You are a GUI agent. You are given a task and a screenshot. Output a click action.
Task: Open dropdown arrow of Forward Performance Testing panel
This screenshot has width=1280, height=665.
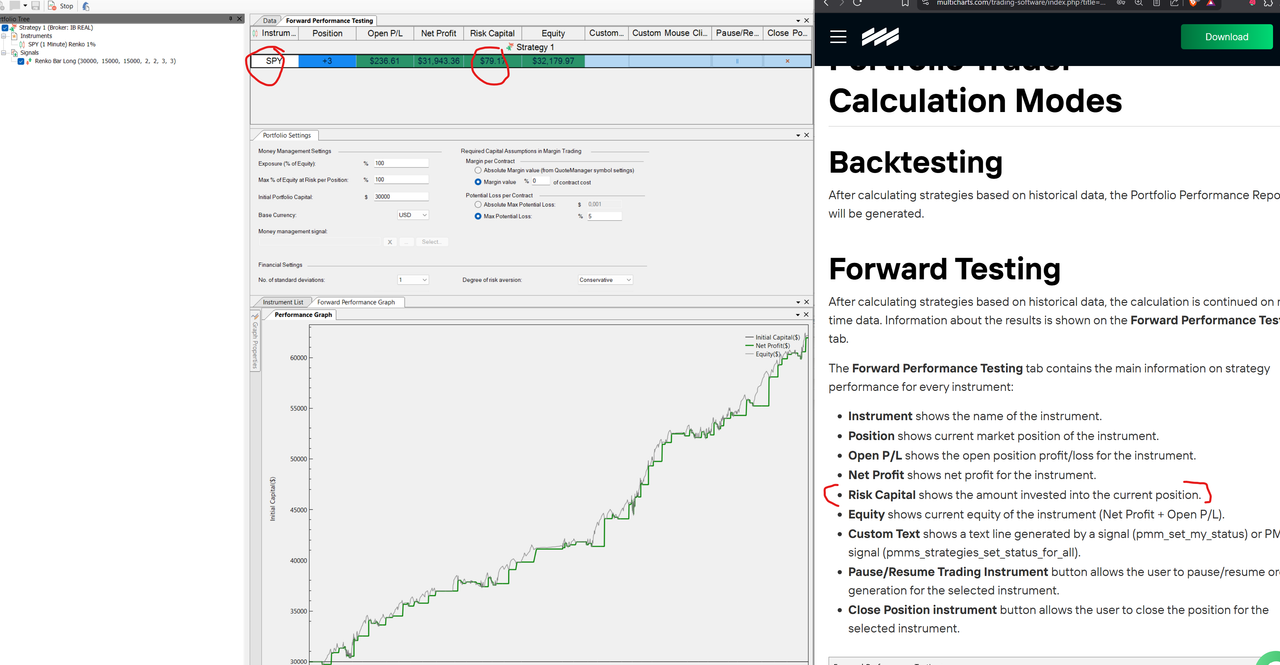[798, 20]
